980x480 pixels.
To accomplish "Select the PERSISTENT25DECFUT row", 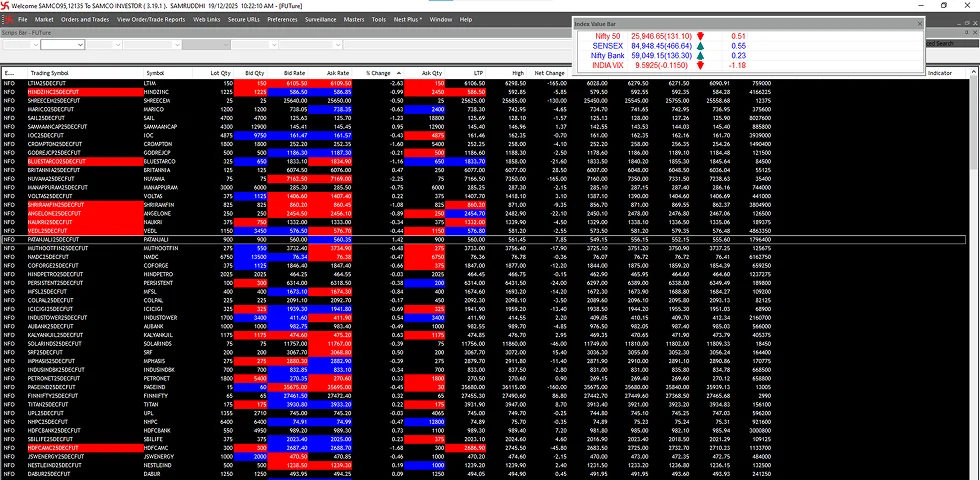I will [485, 282].
